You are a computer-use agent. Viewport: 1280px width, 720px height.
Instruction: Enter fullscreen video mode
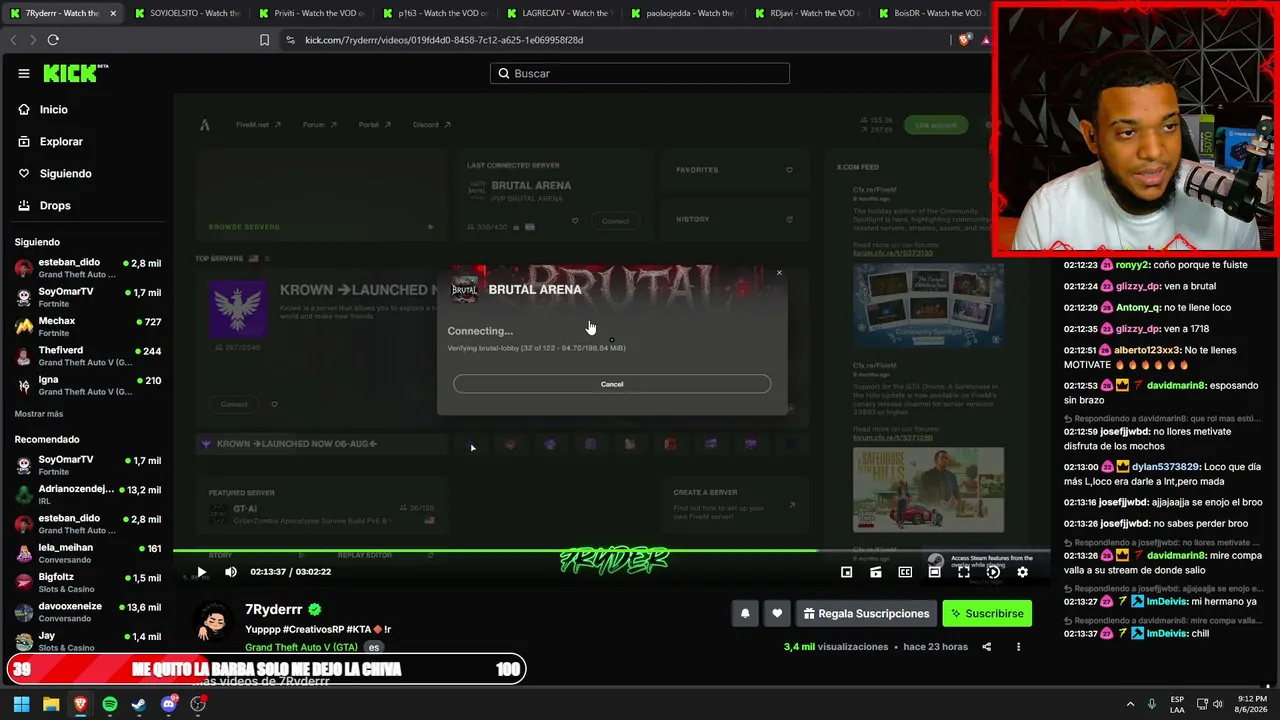click(964, 572)
